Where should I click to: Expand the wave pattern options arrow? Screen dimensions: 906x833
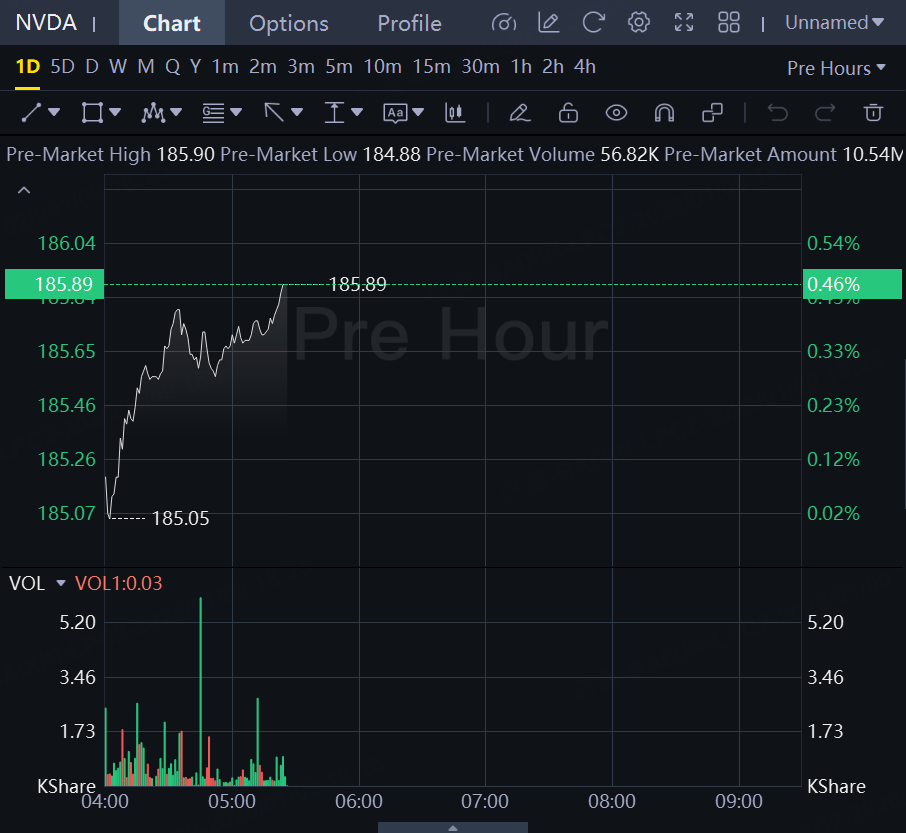coord(176,112)
